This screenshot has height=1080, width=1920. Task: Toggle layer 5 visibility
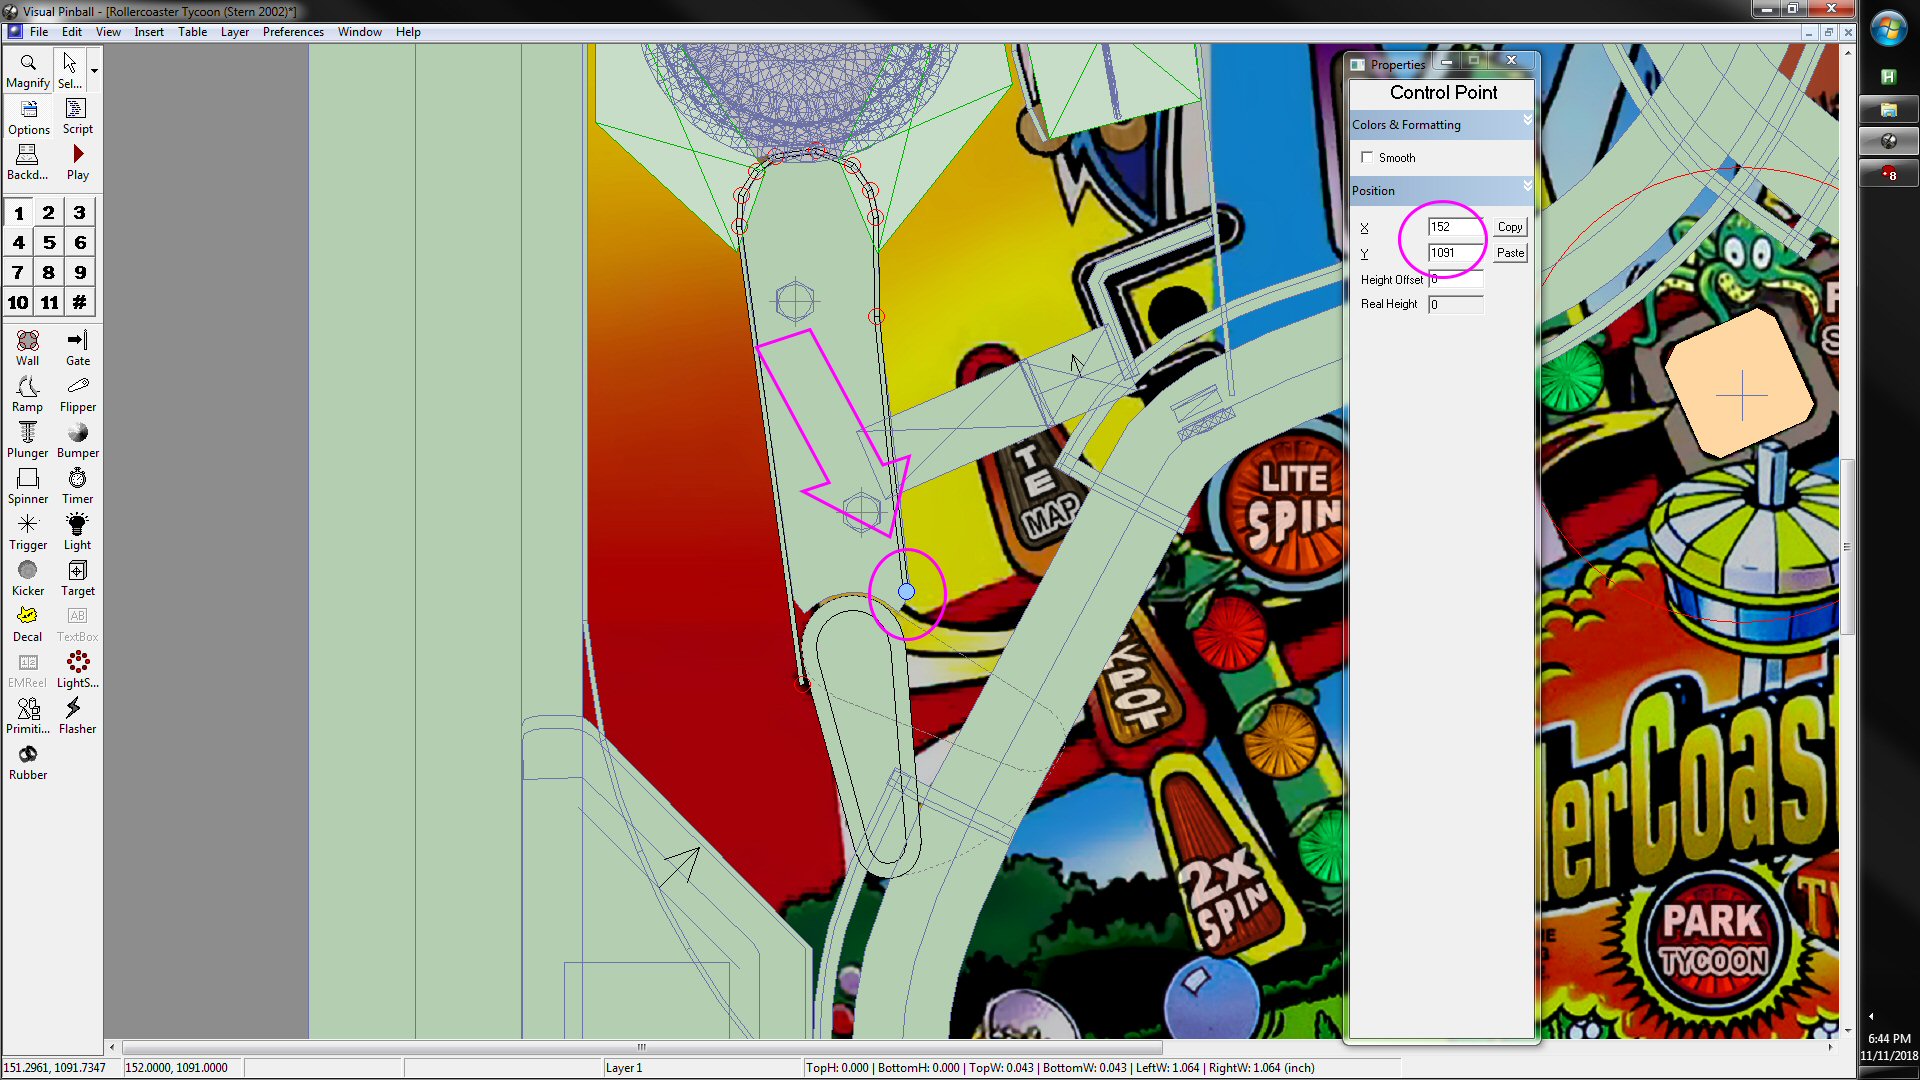[x=49, y=243]
